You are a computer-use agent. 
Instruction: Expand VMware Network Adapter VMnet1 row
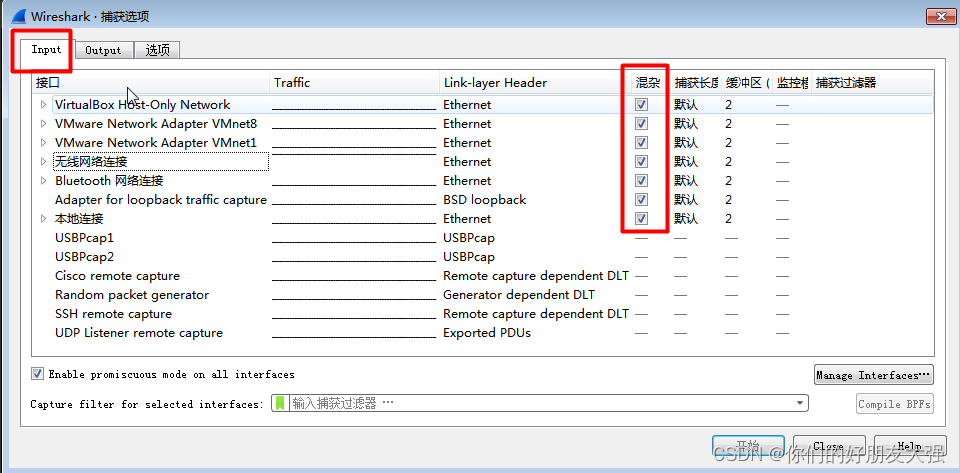pyautogui.click(x=43, y=143)
